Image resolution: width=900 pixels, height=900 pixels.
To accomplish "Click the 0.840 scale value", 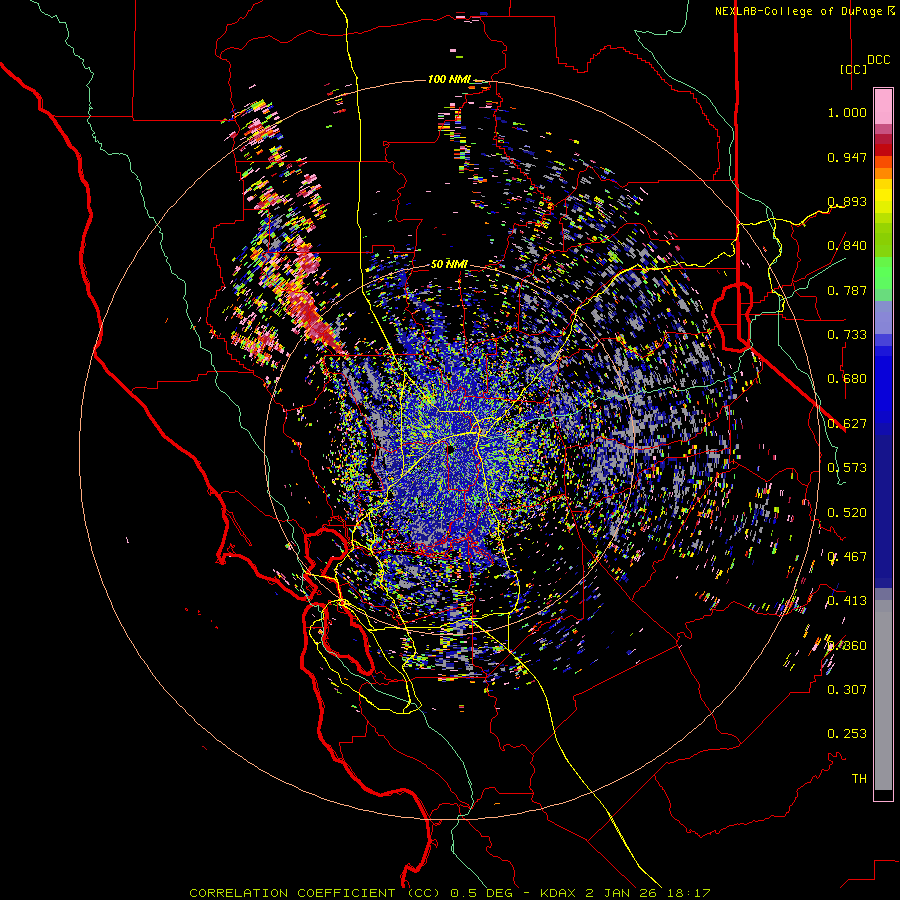I will tap(847, 246).
